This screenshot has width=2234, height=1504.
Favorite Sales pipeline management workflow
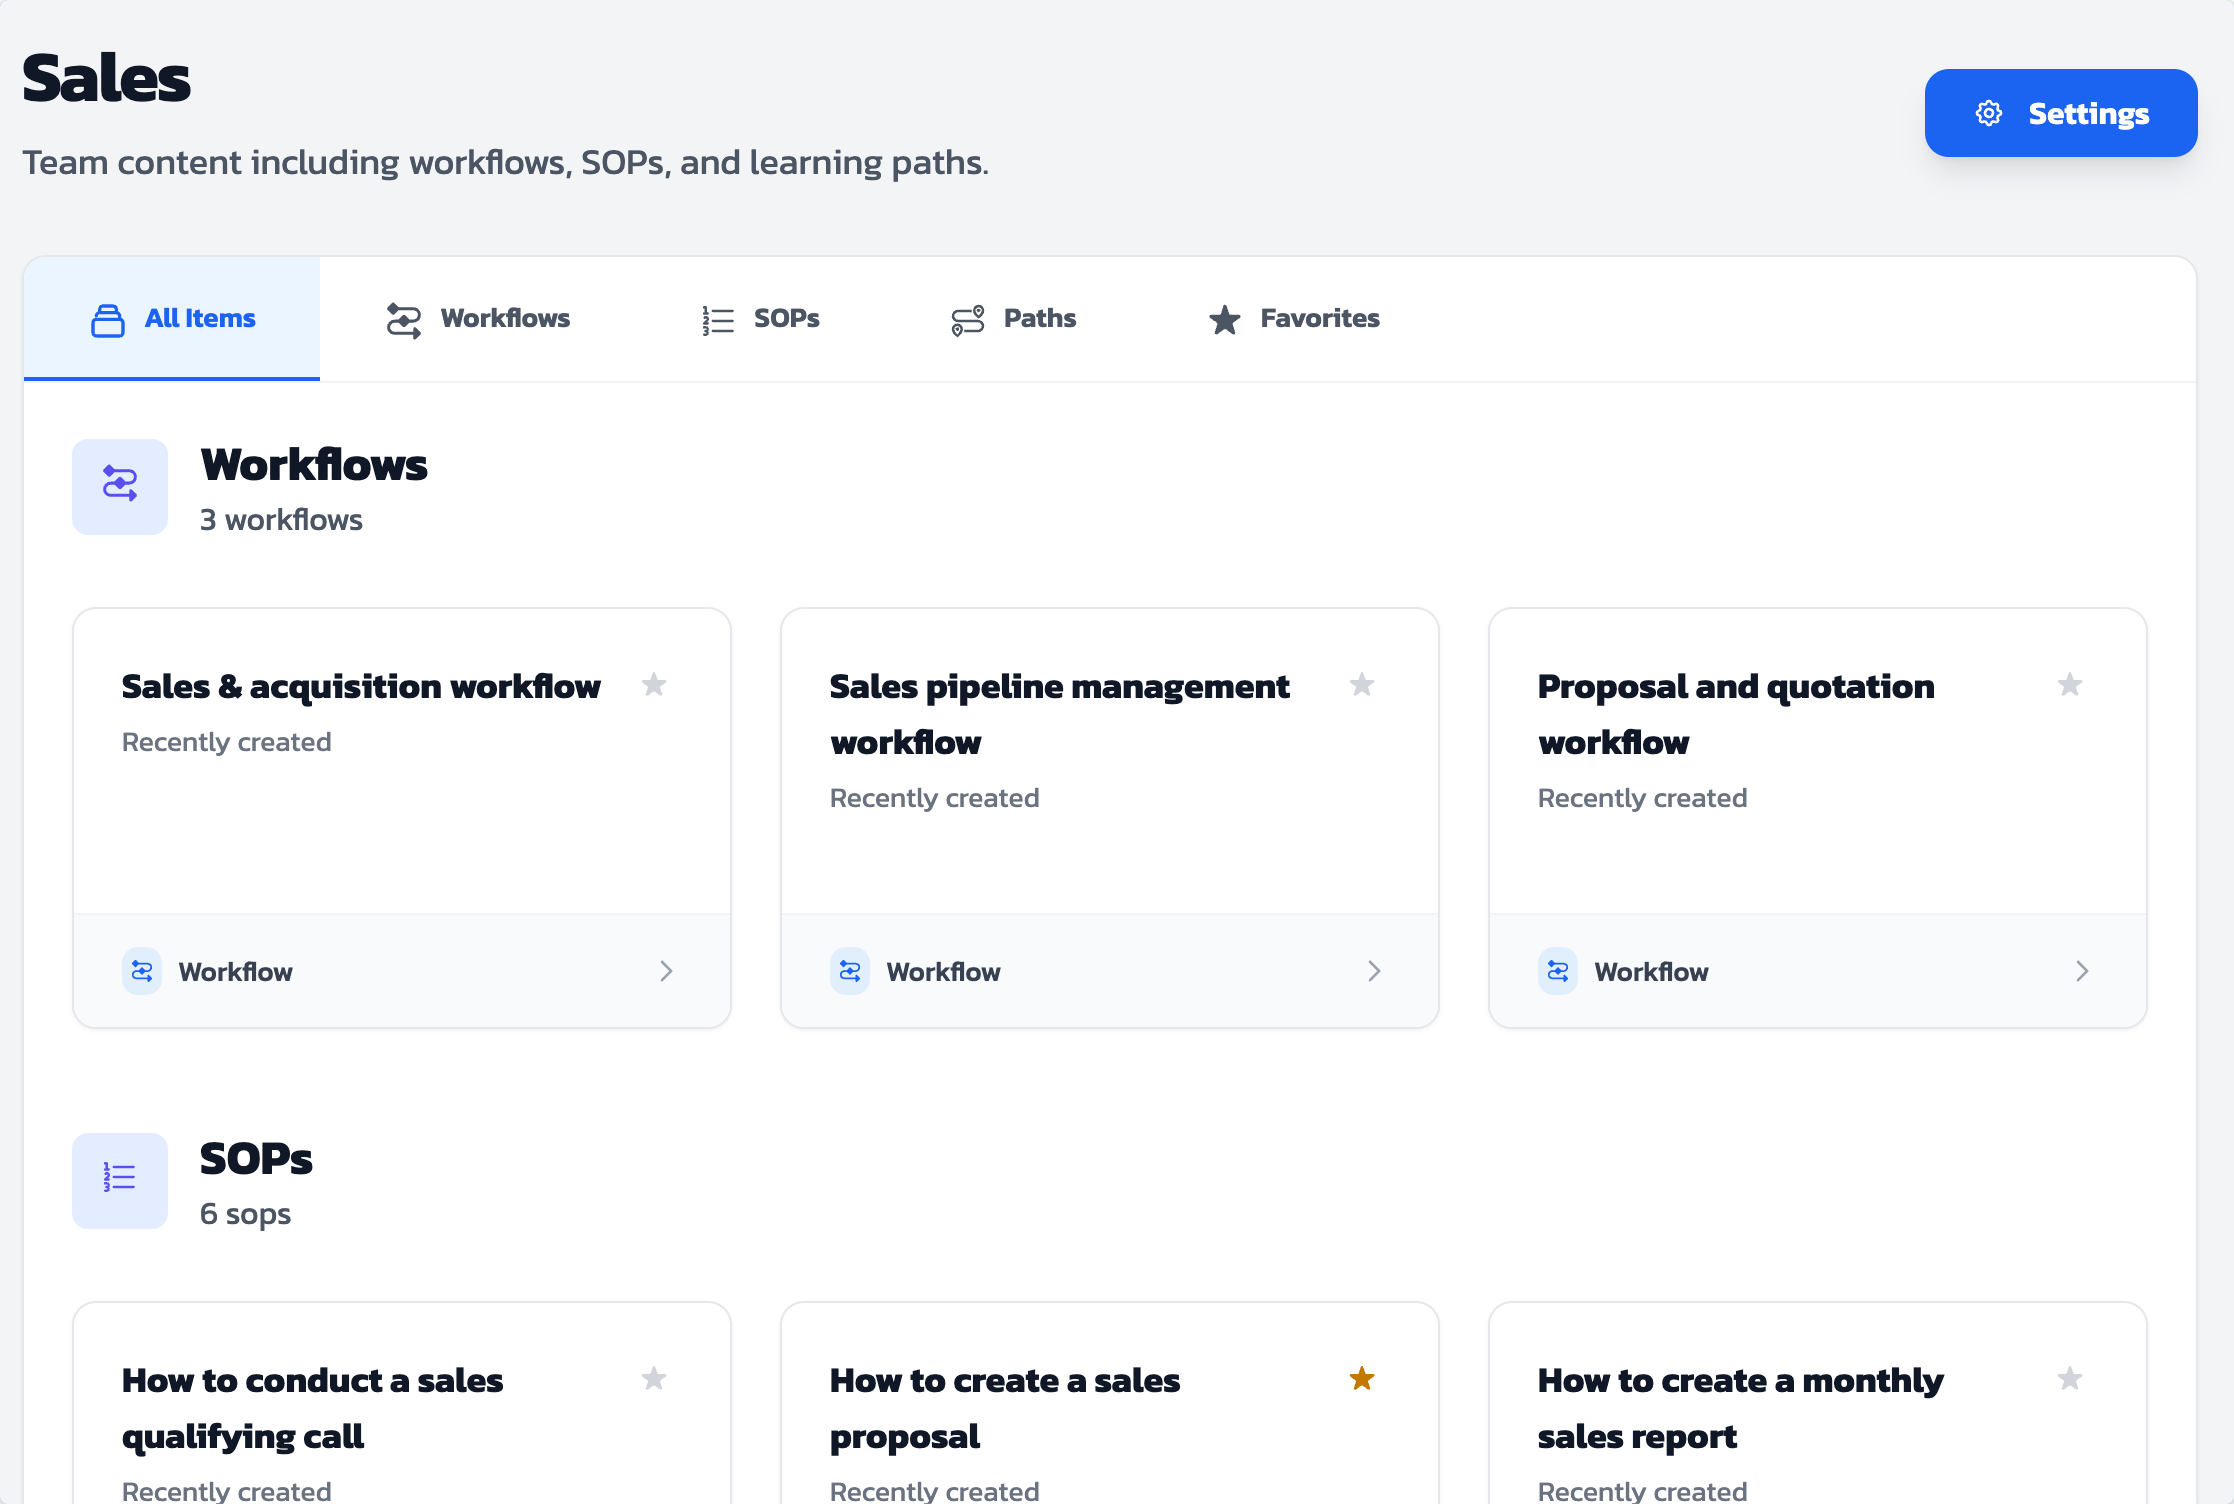coord(1362,685)
